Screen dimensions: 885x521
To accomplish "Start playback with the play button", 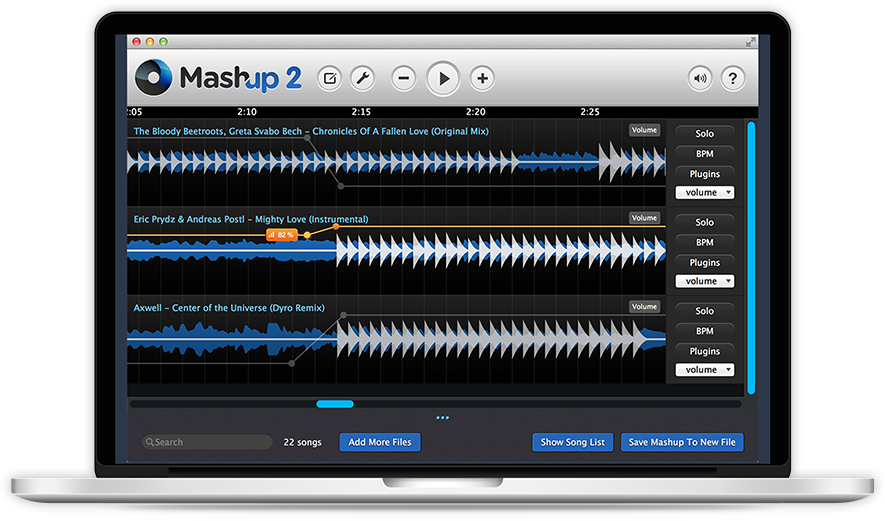I will pyautogui.click(x=443, y=78).
